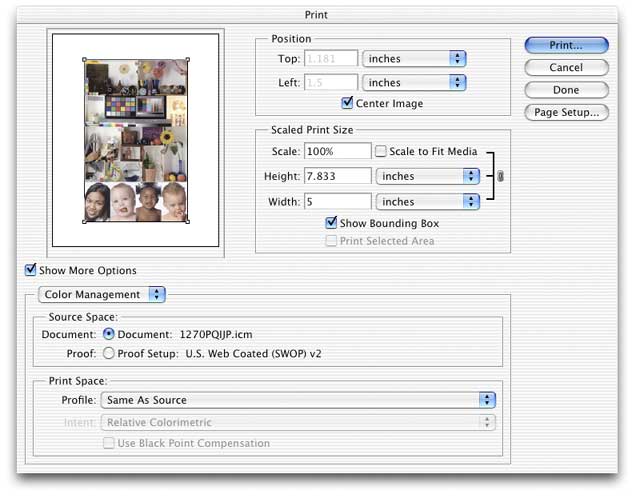
Task: Click the chain link constrain proportions icon
Action: (x=501, y=176)
